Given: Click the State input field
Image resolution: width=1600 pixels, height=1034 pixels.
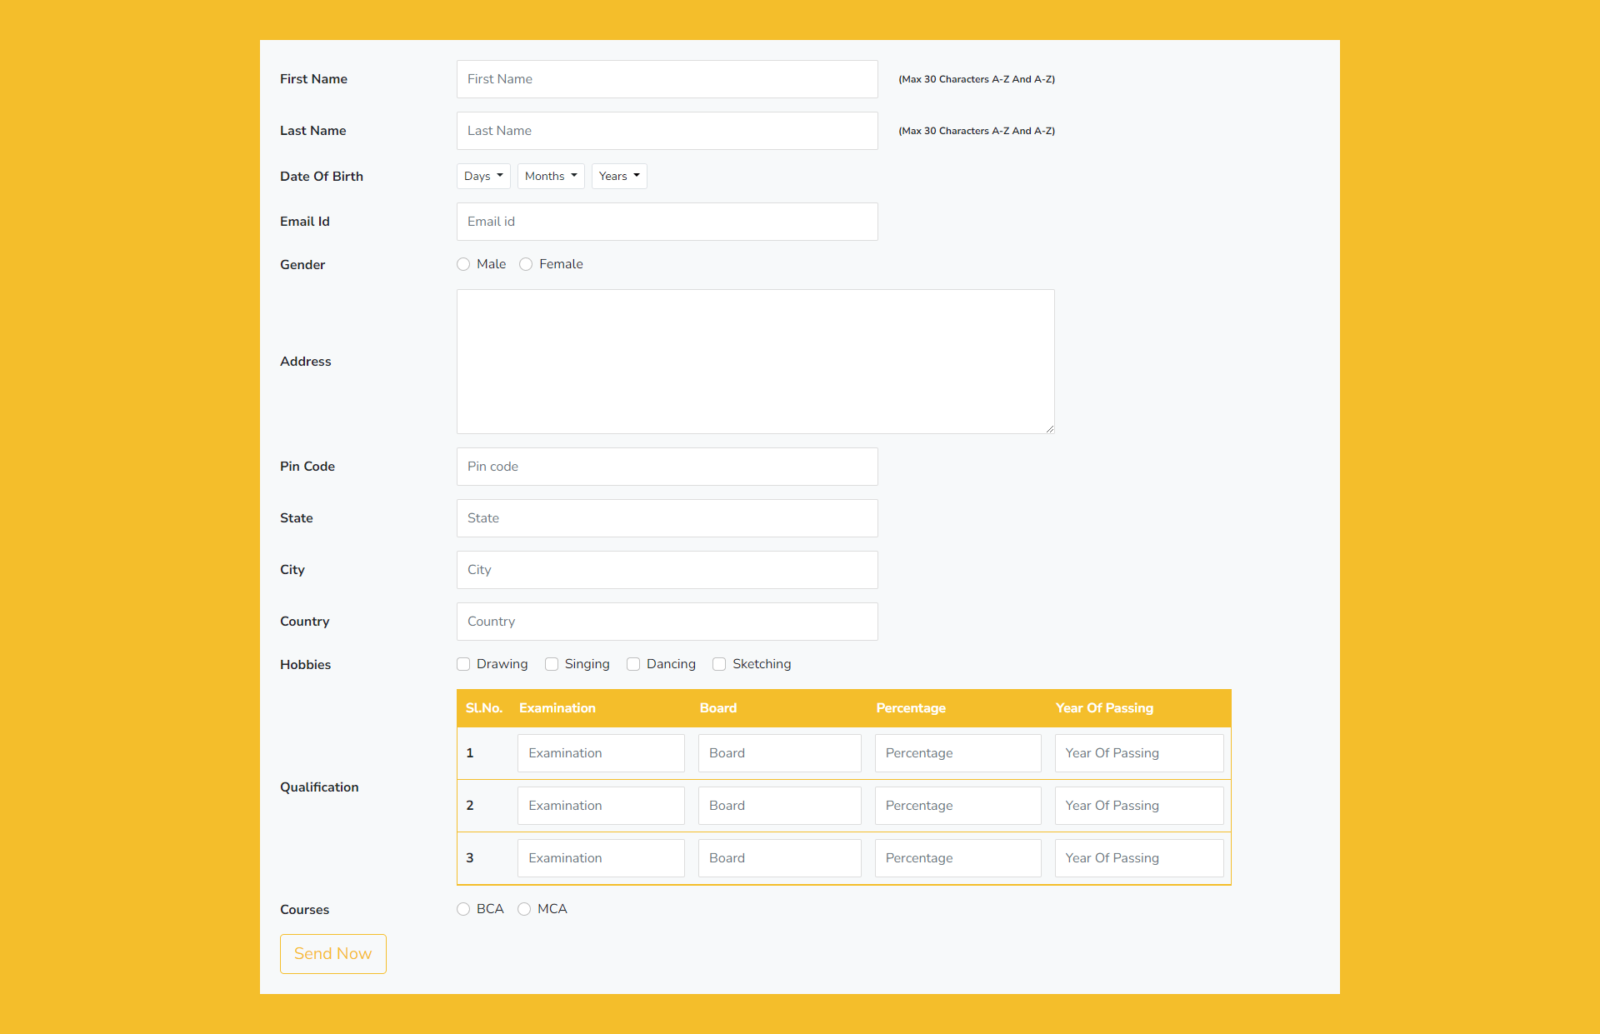Looking at the screenshot, I should pos(667,518).
